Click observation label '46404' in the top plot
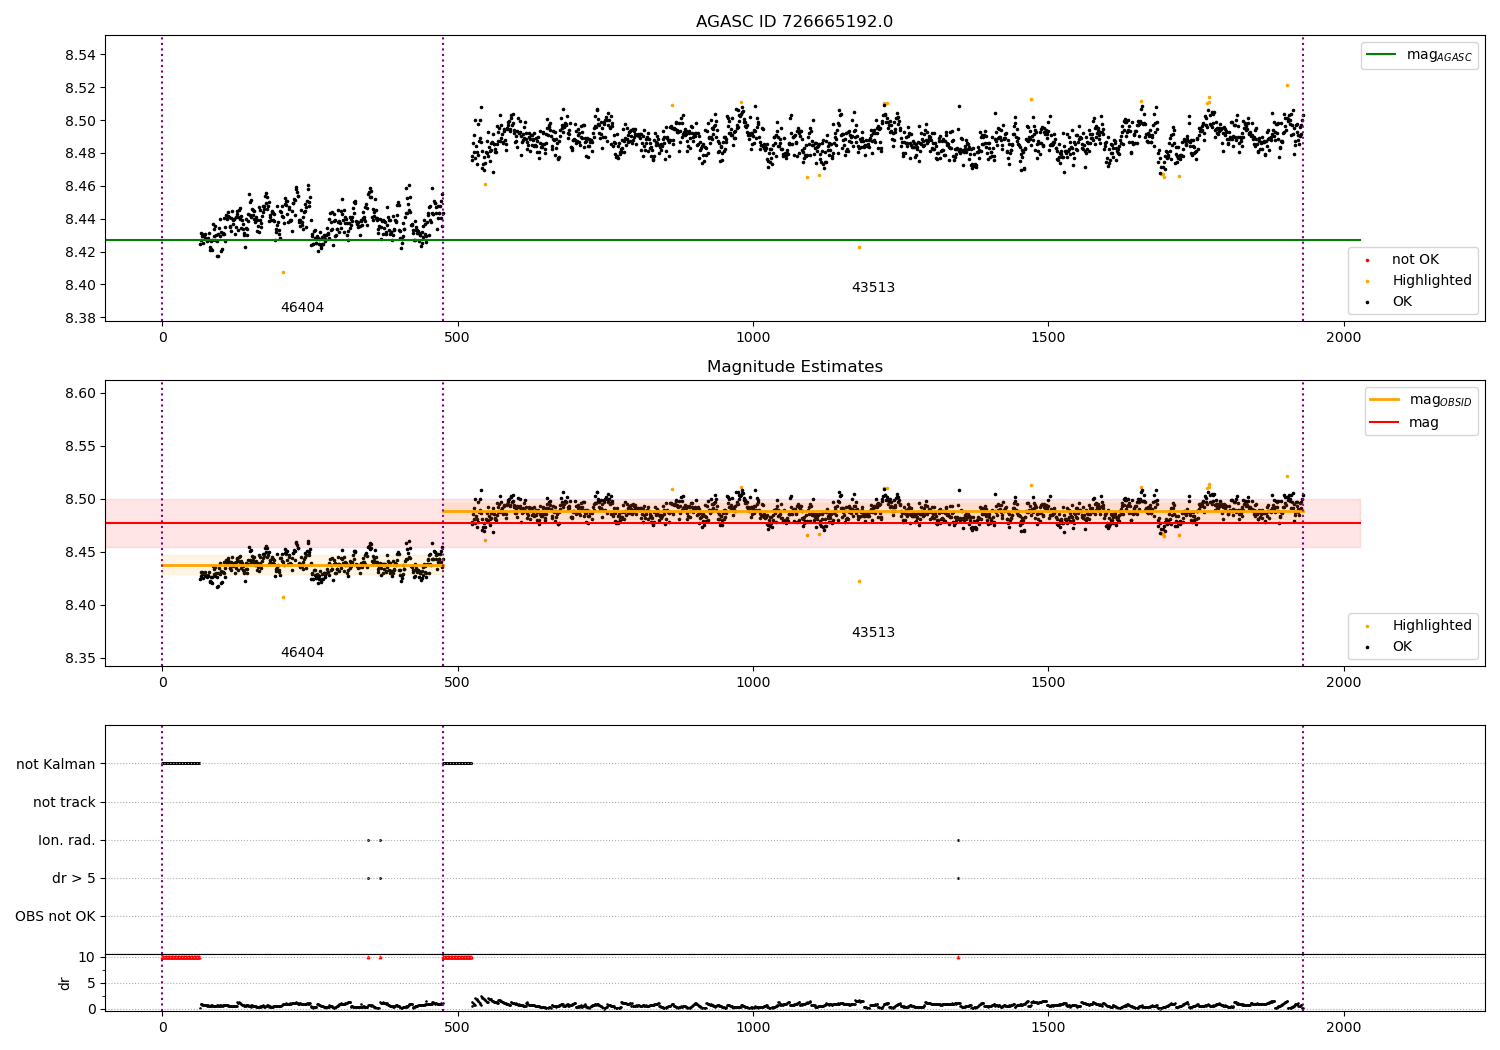Screen dimensions: 1500x1050 pos(302,308)
